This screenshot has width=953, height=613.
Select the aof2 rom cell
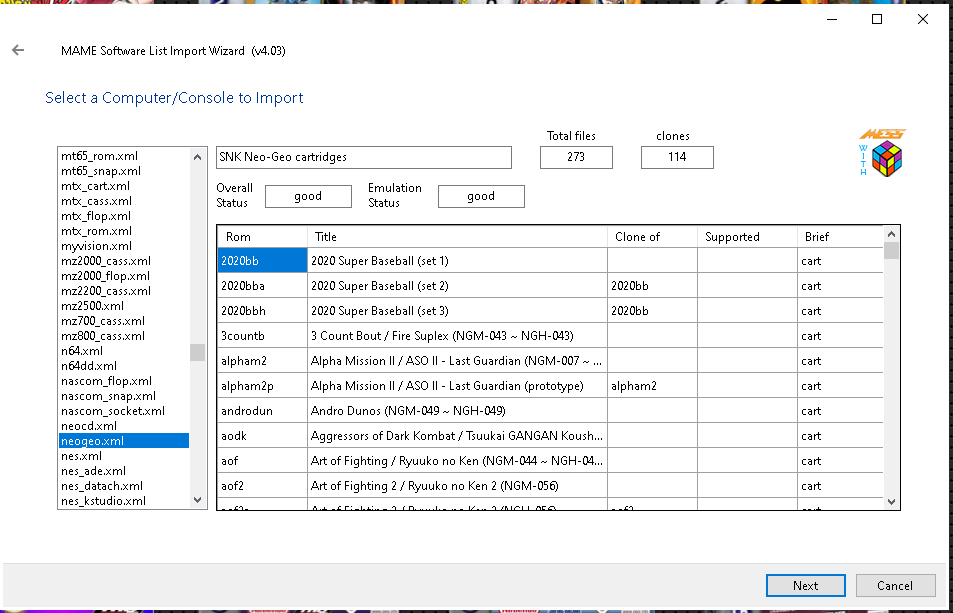pos(262,485)
